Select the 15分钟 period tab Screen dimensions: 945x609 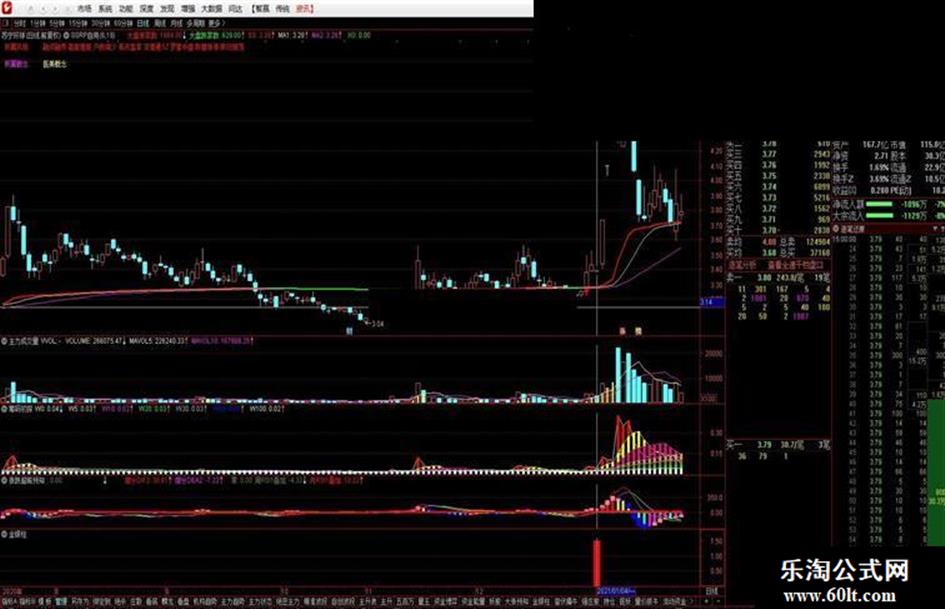pos(78,23)
